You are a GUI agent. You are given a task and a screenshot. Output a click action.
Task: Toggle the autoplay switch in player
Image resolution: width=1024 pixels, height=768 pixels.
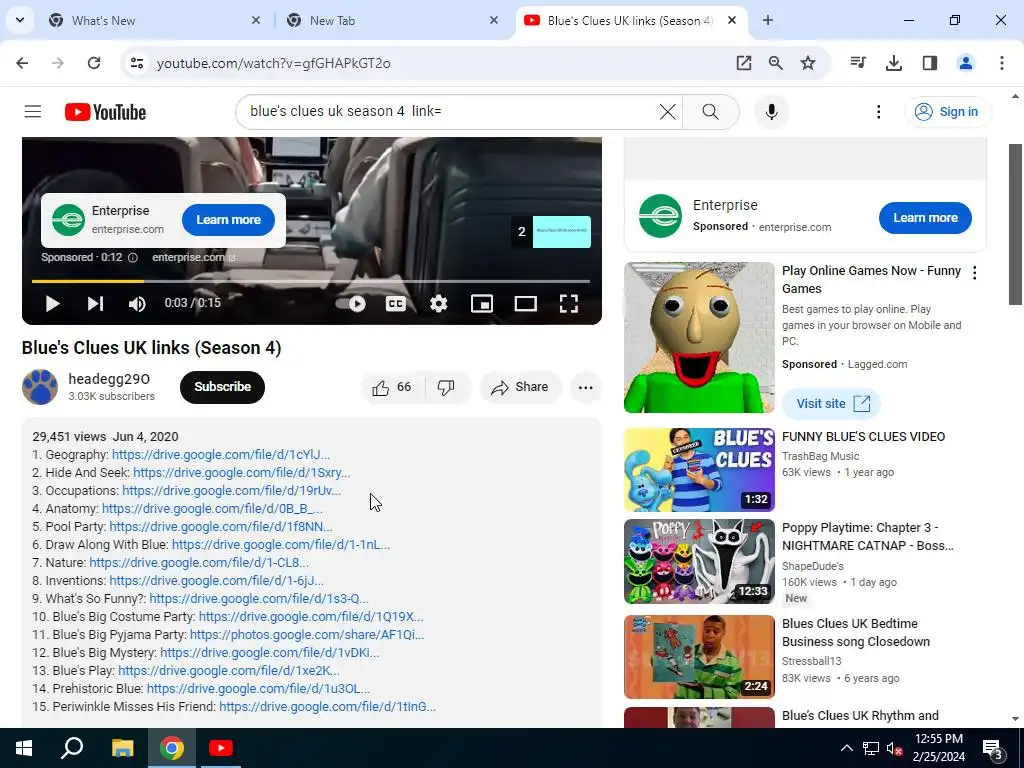click(351, 304)
